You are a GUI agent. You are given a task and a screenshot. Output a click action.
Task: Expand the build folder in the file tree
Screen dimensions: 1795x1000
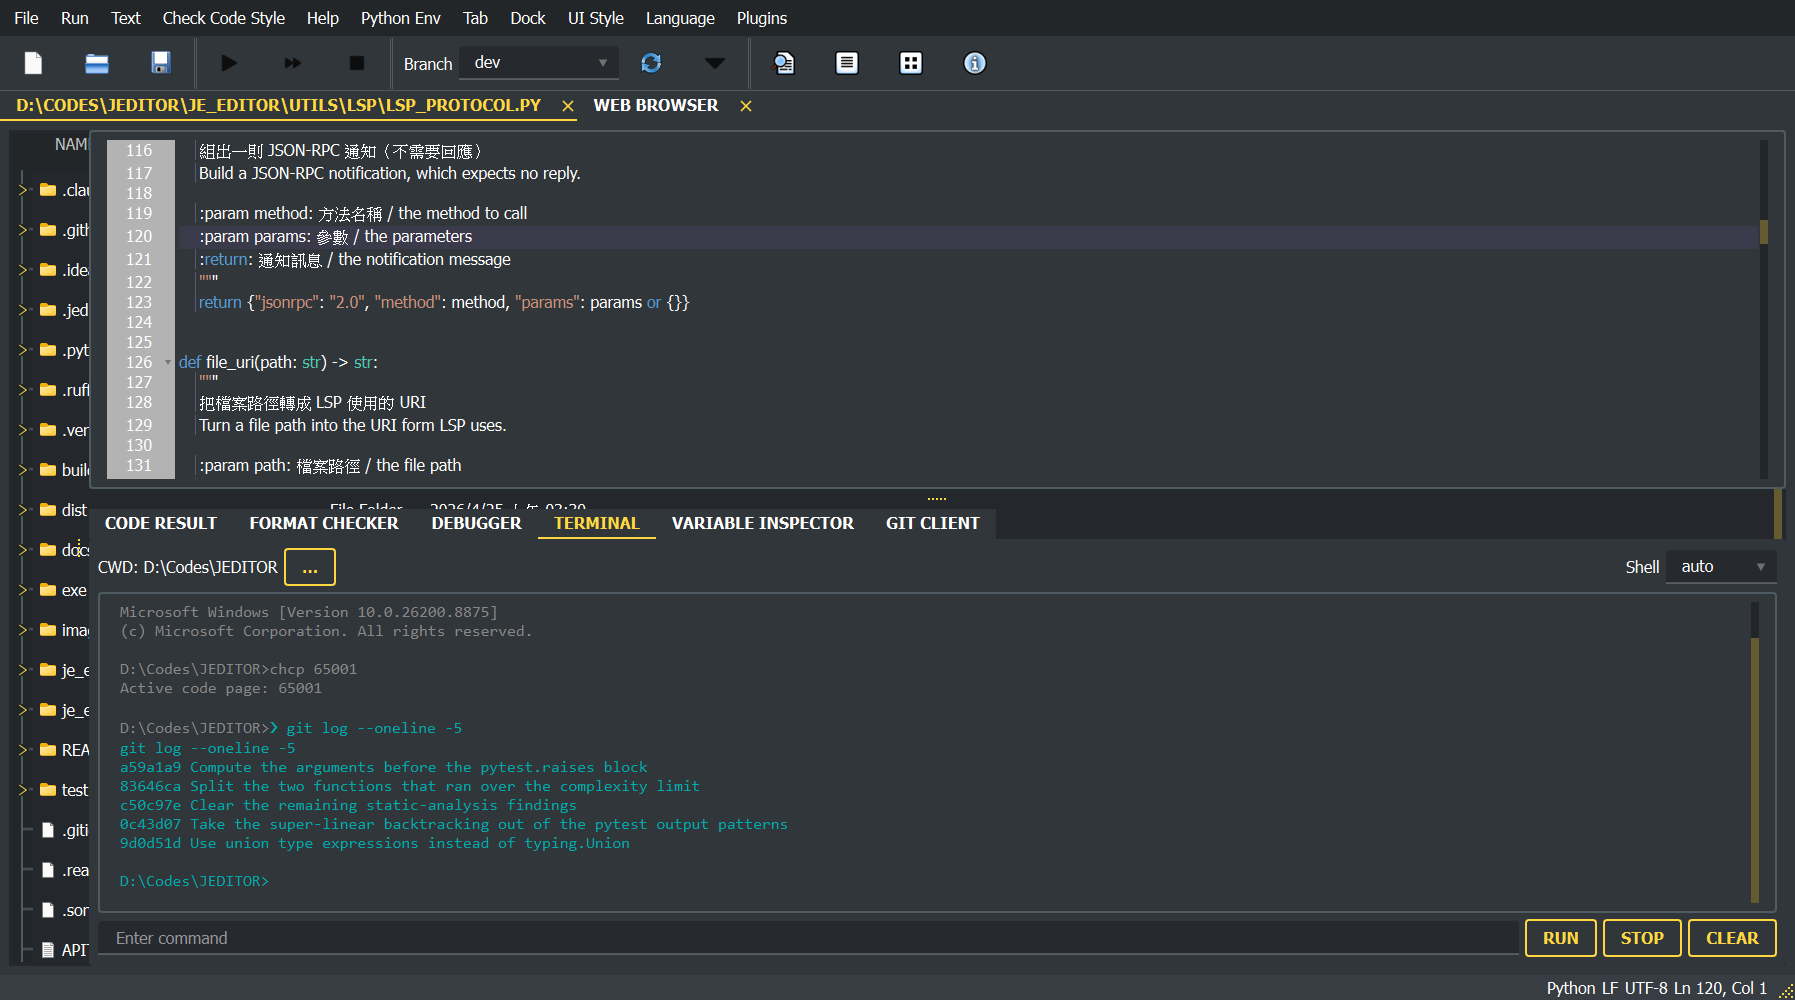tap(24, 470)
